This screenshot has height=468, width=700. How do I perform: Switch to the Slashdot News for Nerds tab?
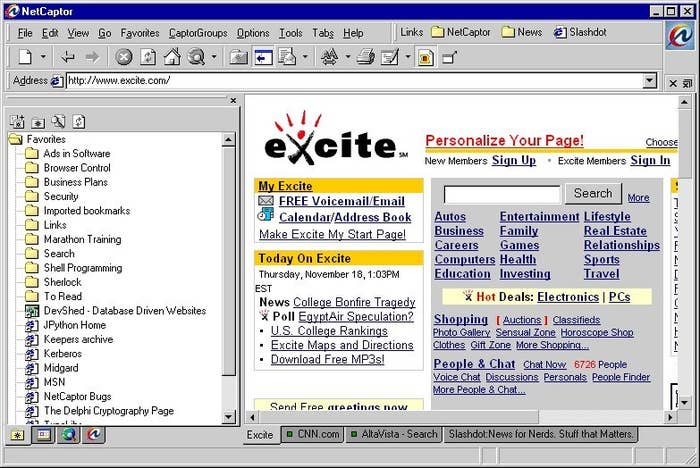pos(541,434)
